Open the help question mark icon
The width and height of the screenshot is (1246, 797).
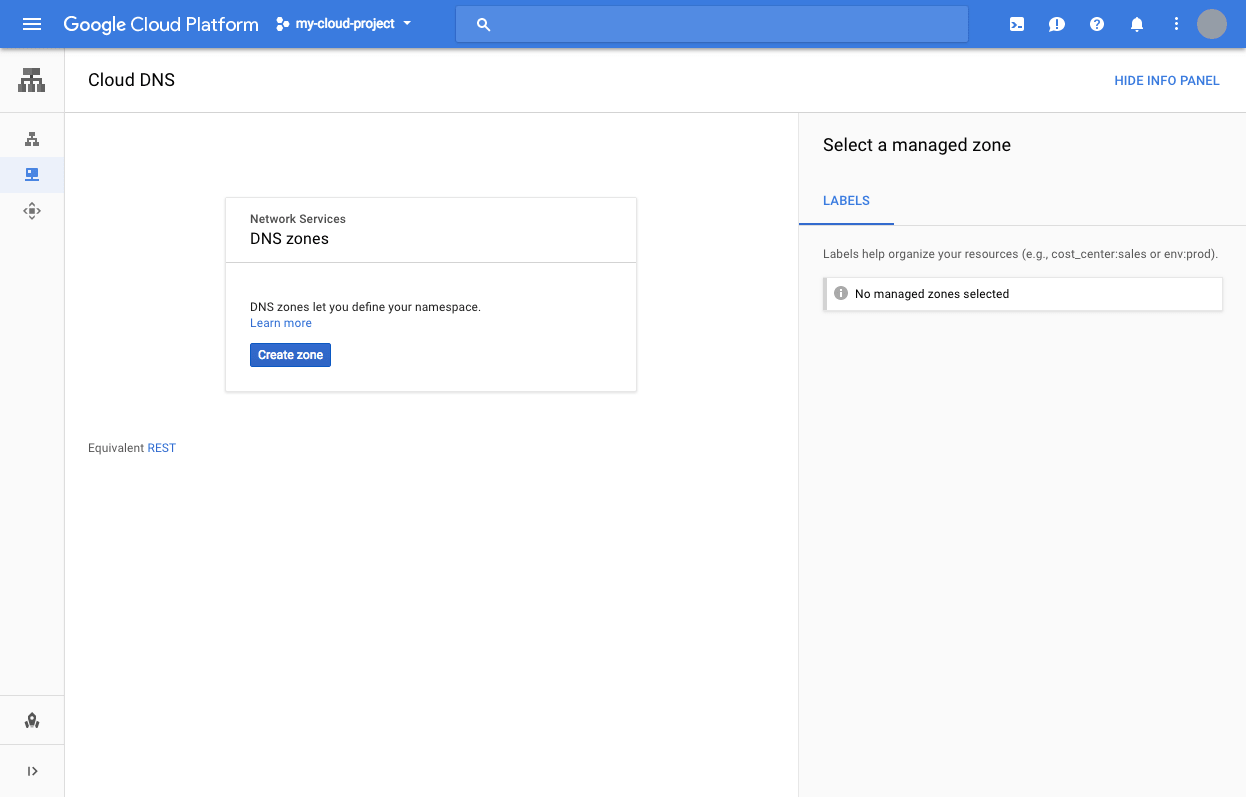tap(1097, 24)
